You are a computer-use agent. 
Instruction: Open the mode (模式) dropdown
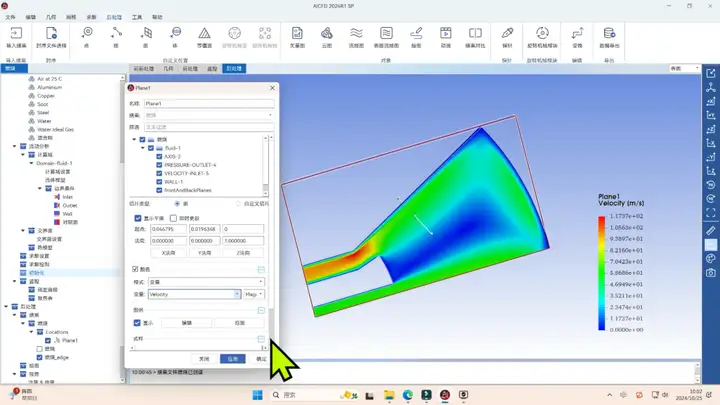click(x=206, y=282)
